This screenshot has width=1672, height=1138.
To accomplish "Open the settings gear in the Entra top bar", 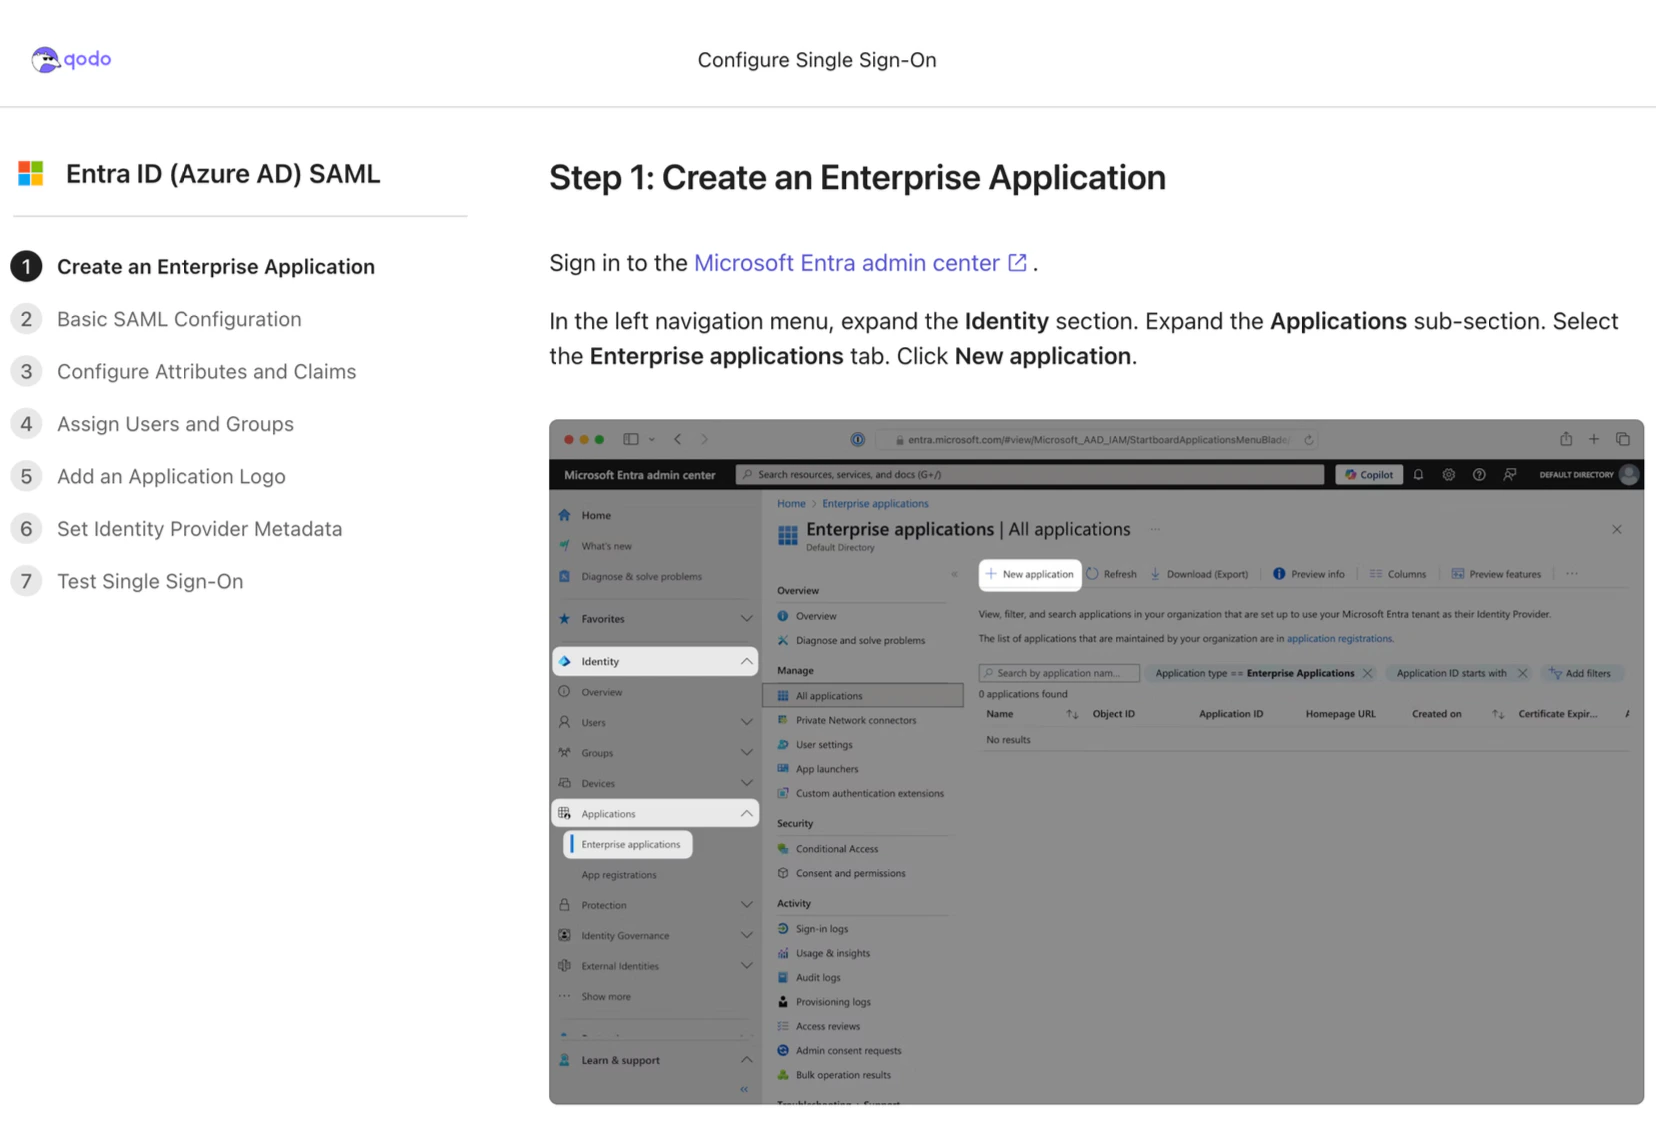I will (1448, 475).
